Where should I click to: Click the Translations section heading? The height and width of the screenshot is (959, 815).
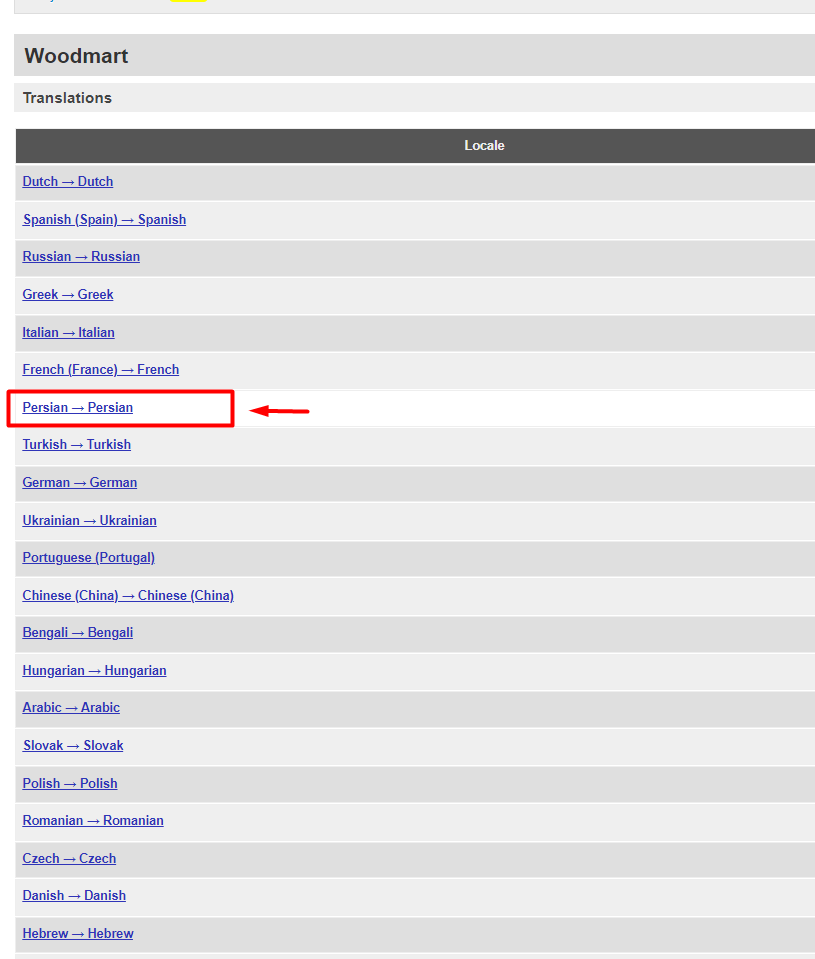(x=67, y=98)
